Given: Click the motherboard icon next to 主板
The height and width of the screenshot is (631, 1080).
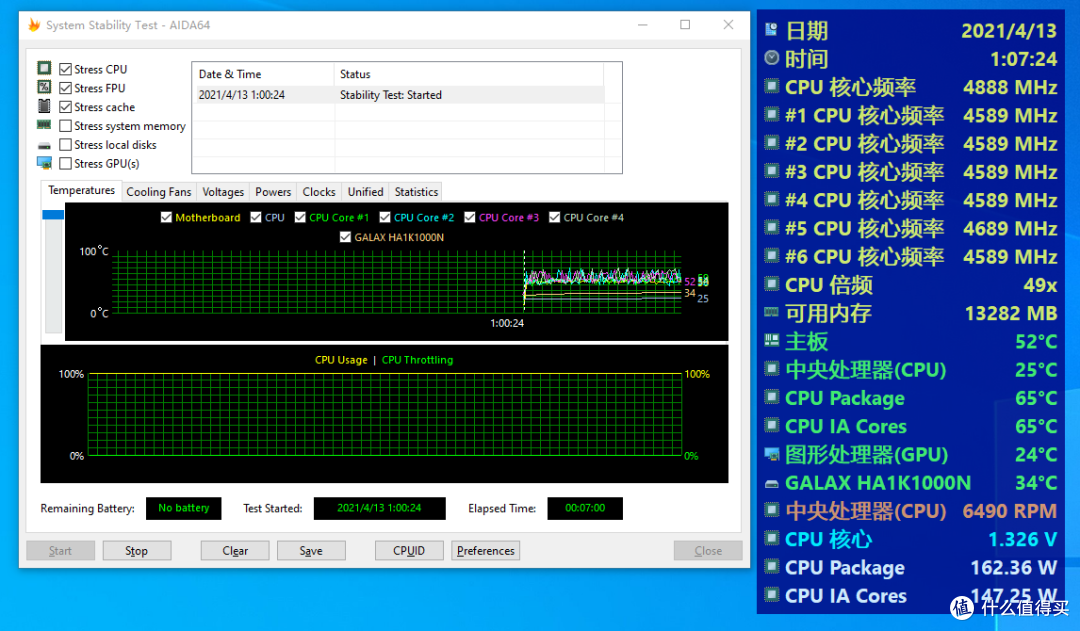Looking at the screenshot, I should (x=771, y=340).
